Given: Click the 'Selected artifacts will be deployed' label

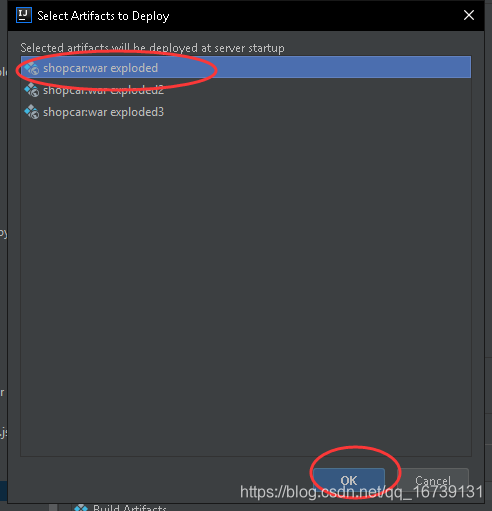Looking at the screenshot, I should tap(152, 48).
